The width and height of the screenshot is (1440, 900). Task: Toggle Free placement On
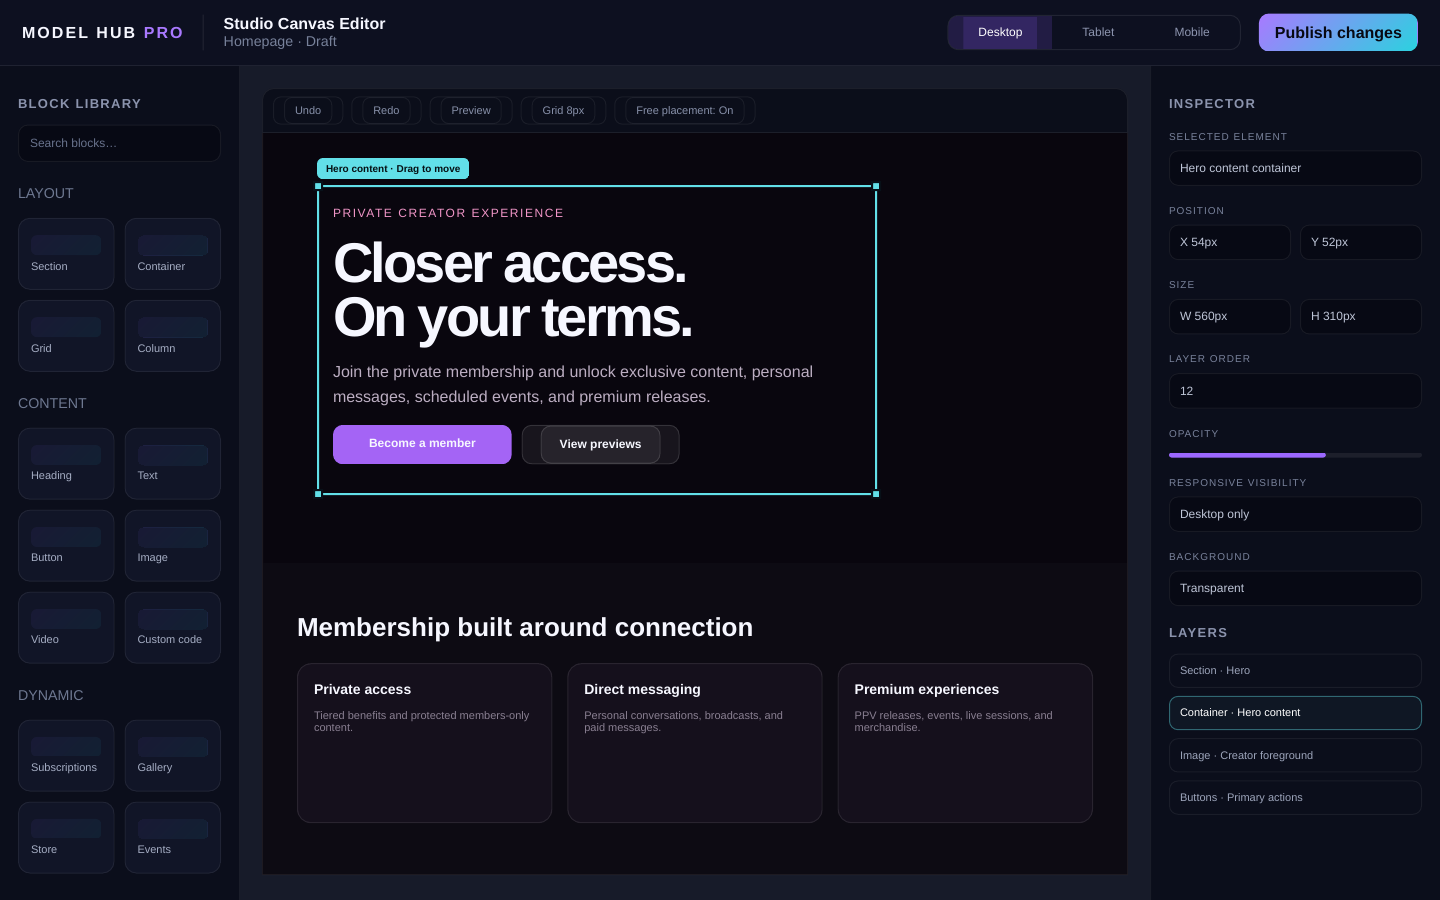coord(685,110)
